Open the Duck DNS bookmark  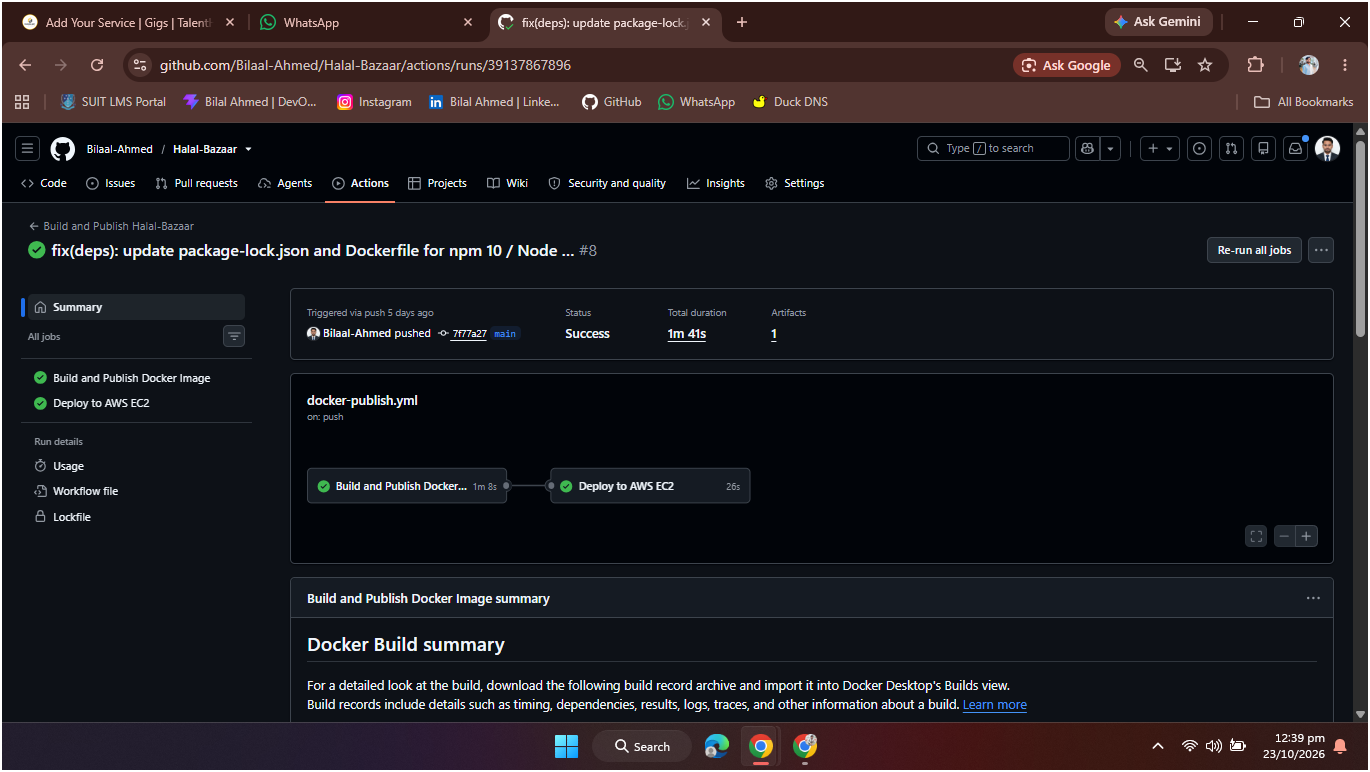coord(790,102)
